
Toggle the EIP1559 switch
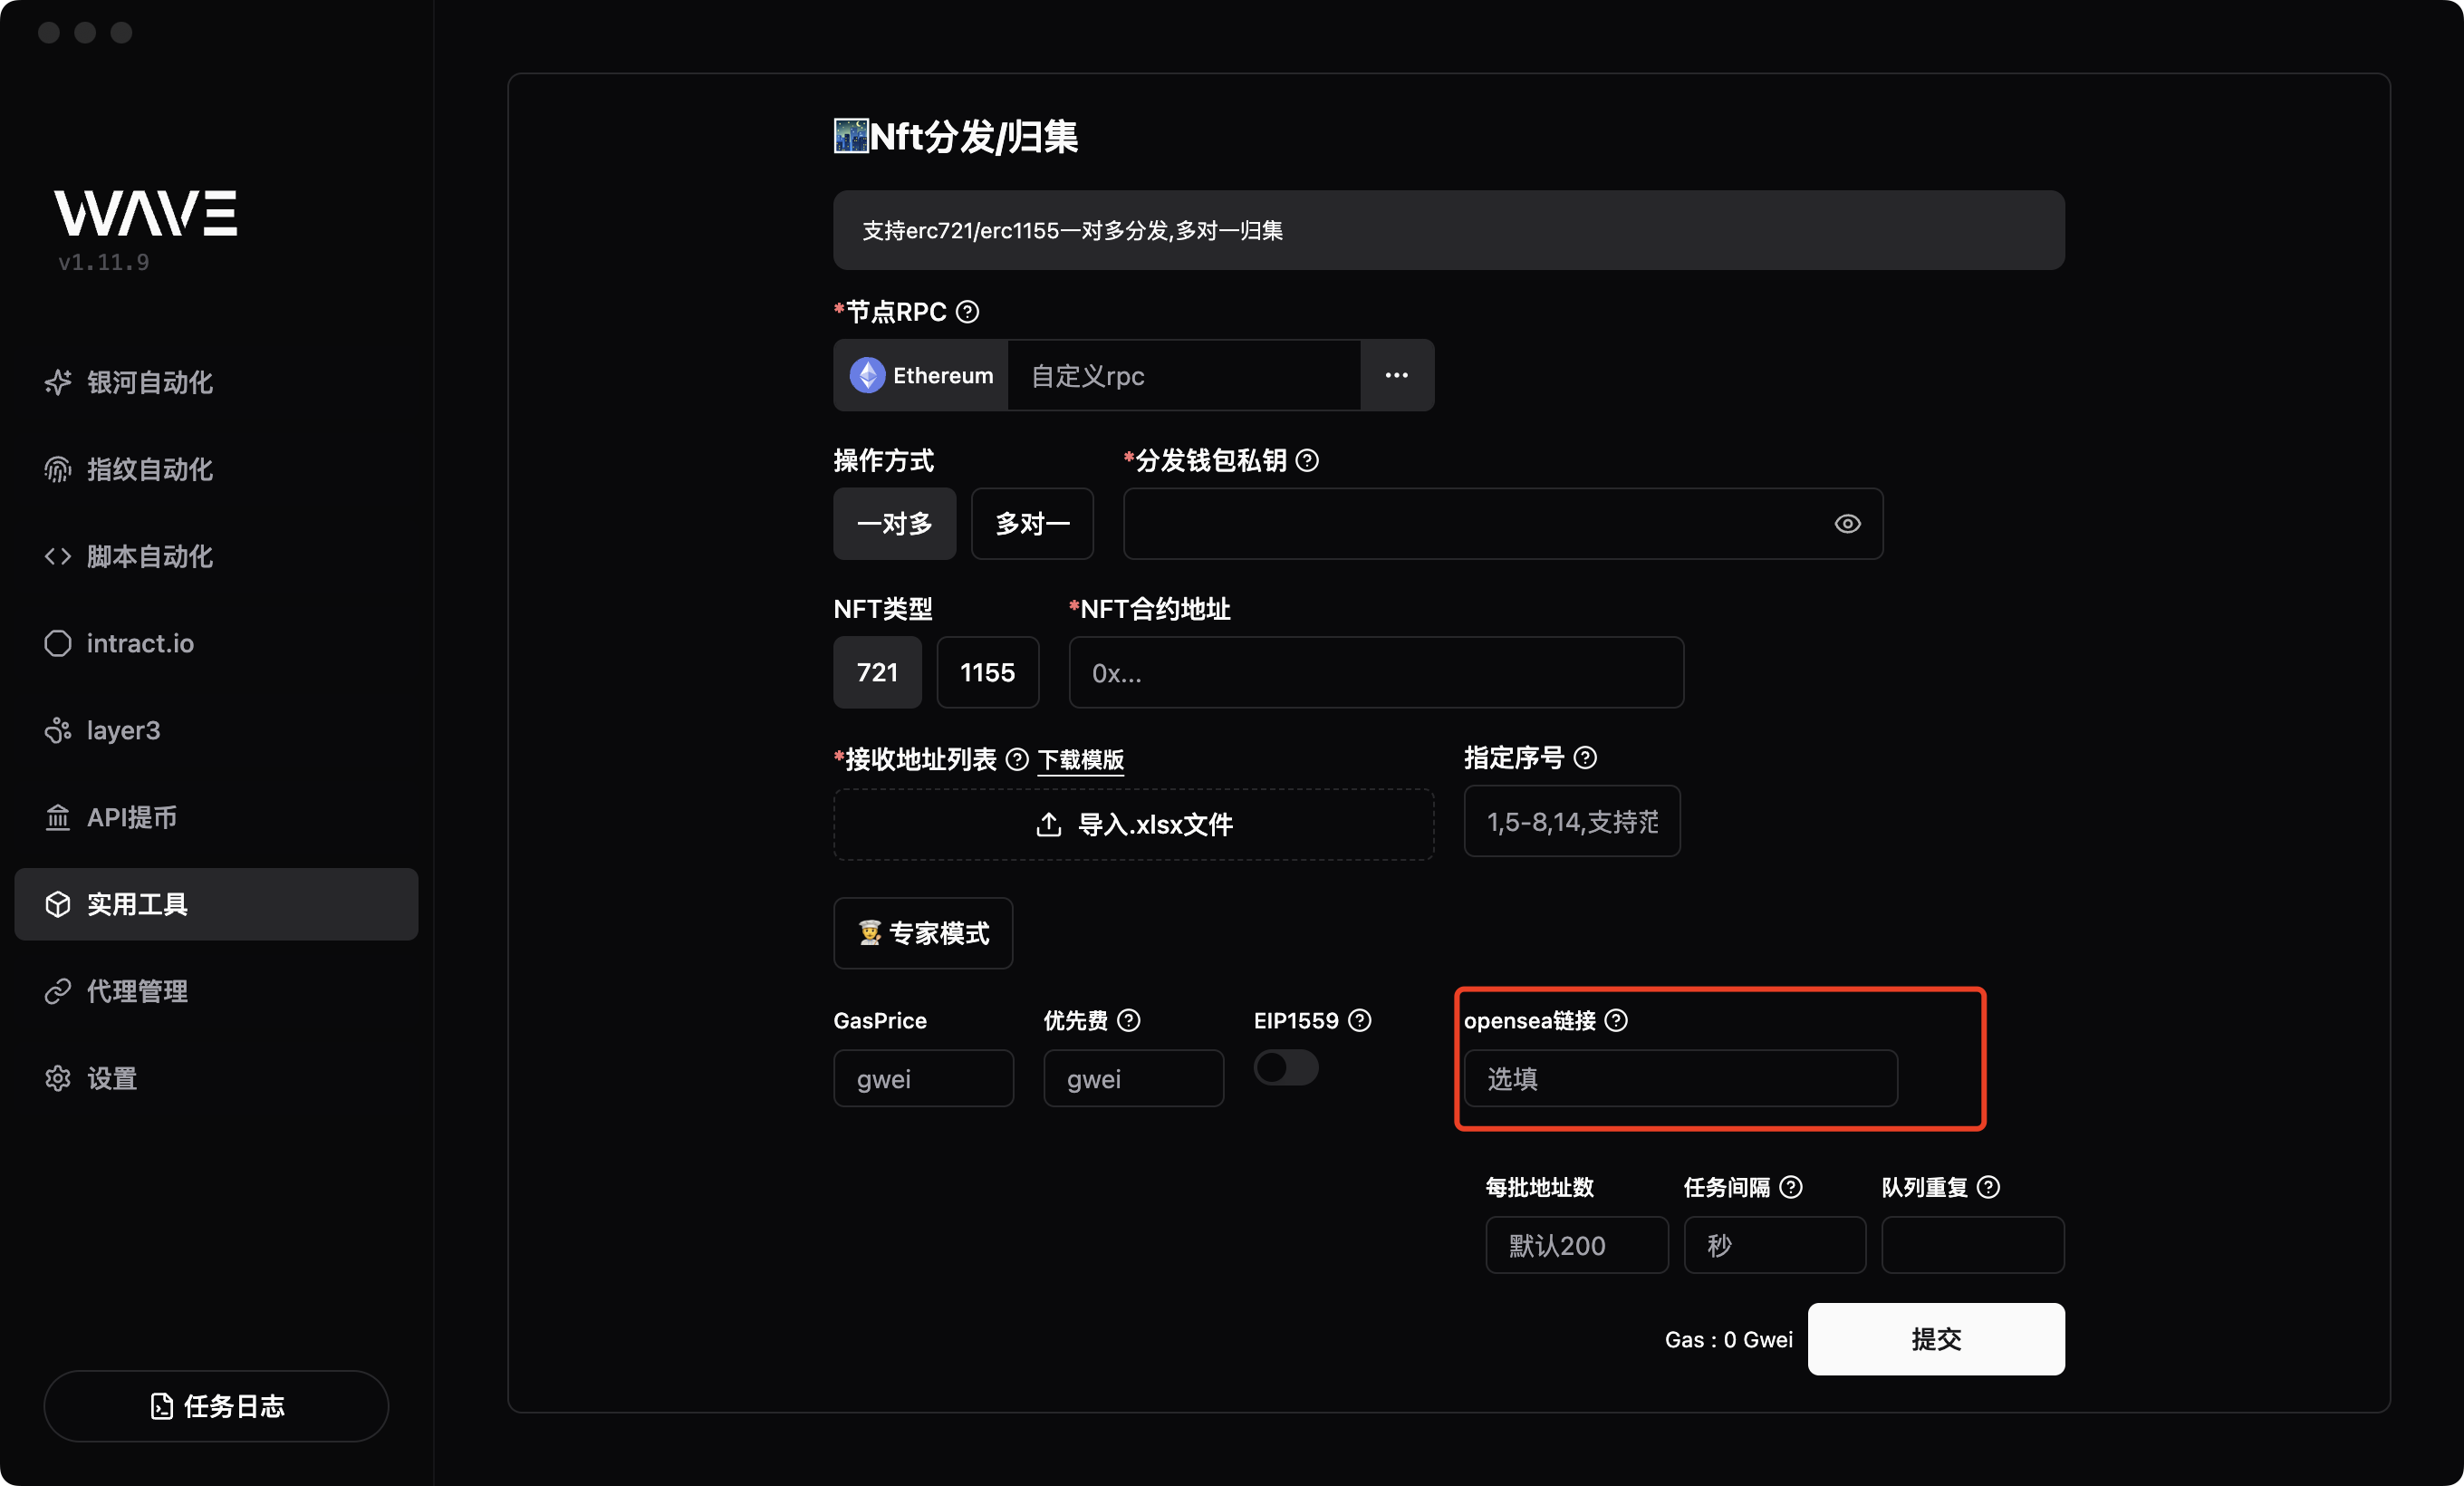[x=1286, y=1067]
